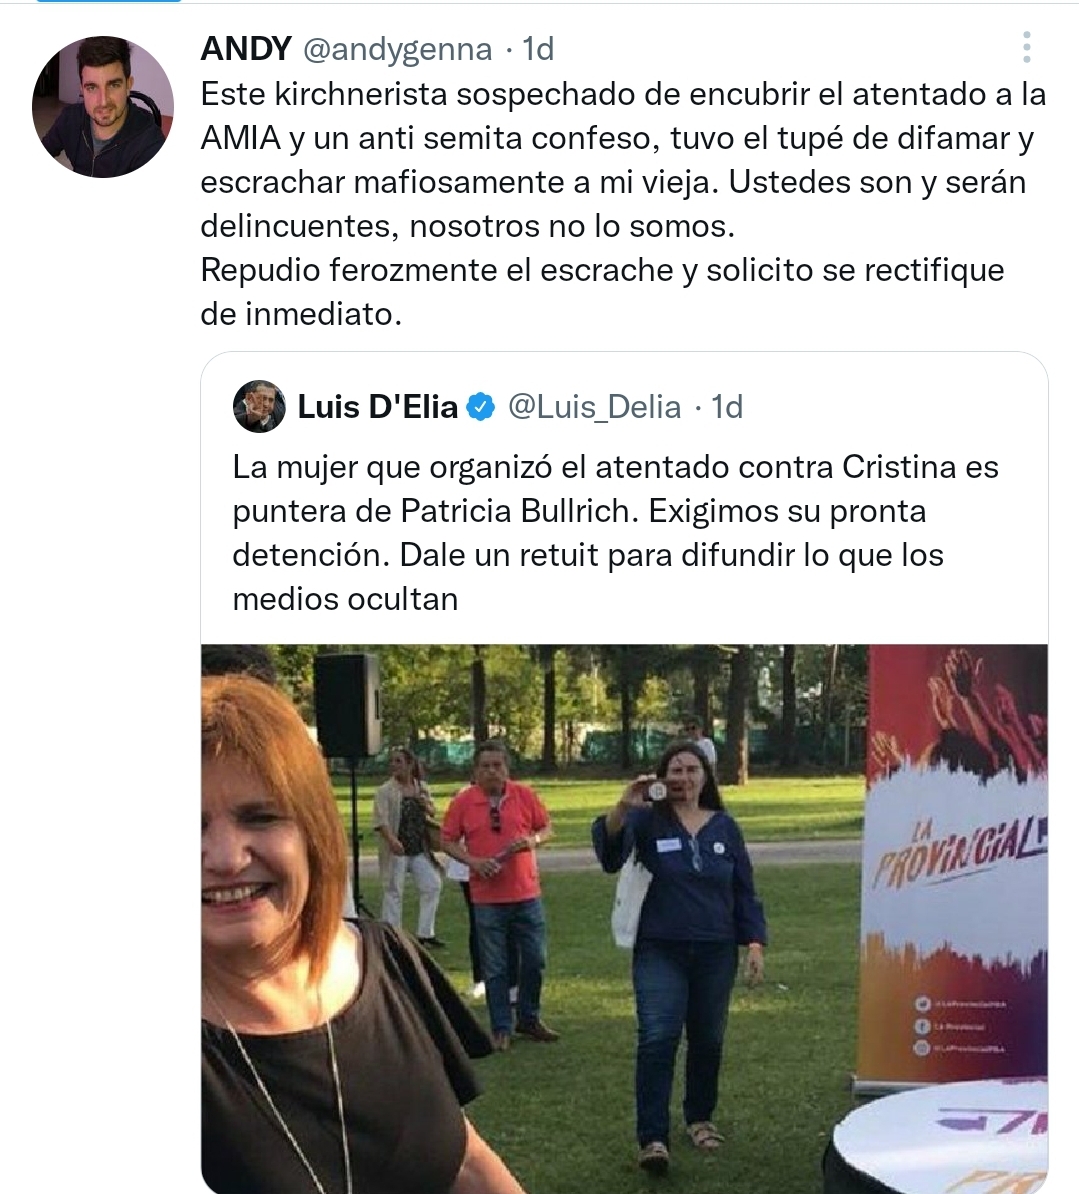1079x1194 pixels.
Task: Open the 1d timestamp on ANDY's tweet
Action: click(538, 49)
